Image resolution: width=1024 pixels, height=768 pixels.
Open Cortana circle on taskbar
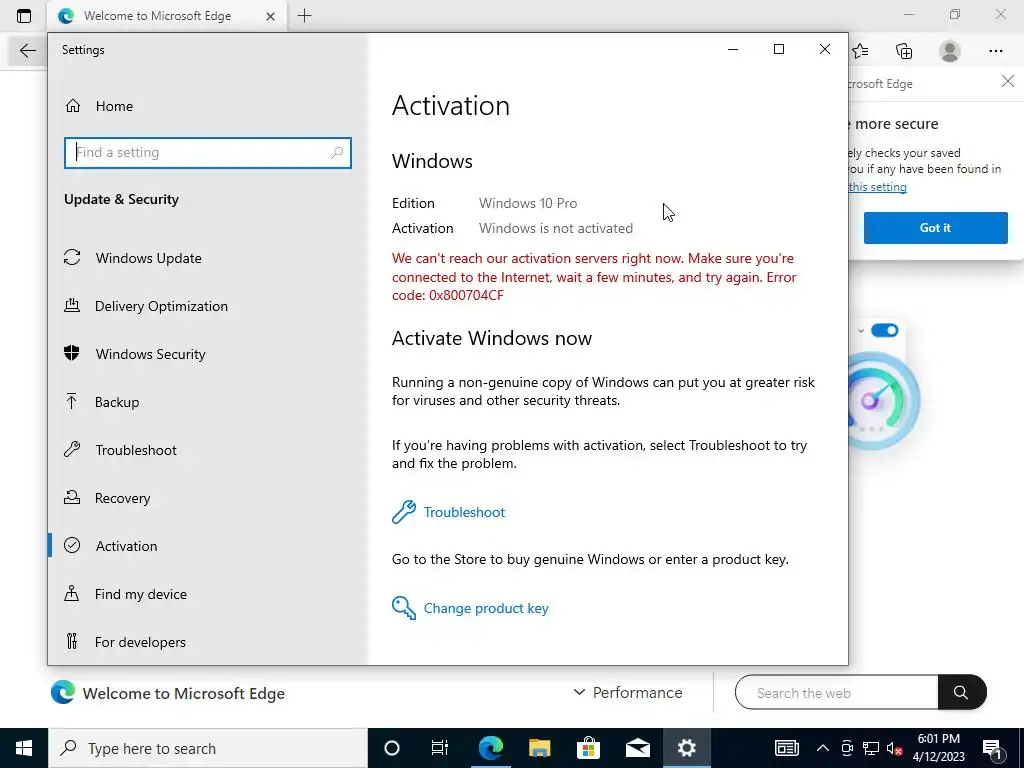[392, 748]
